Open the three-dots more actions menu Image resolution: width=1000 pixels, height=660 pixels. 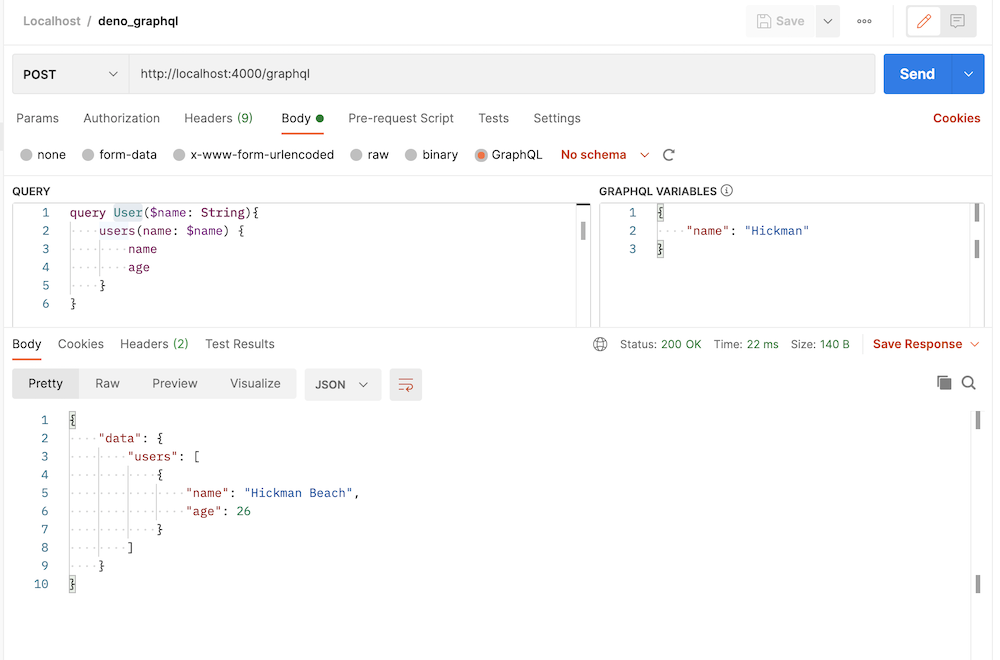tap(864, 21)
